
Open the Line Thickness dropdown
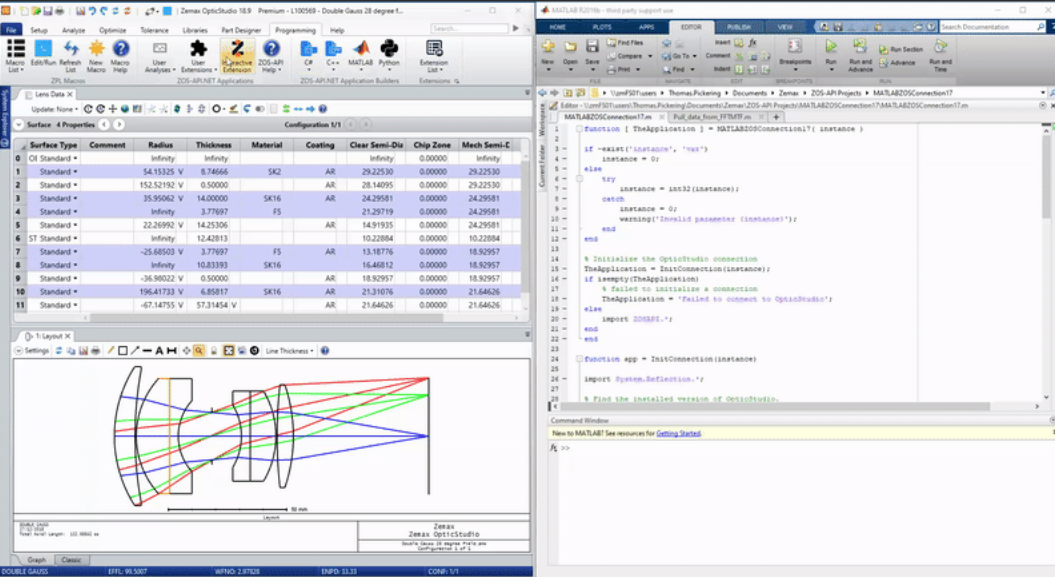click(289, 350)
